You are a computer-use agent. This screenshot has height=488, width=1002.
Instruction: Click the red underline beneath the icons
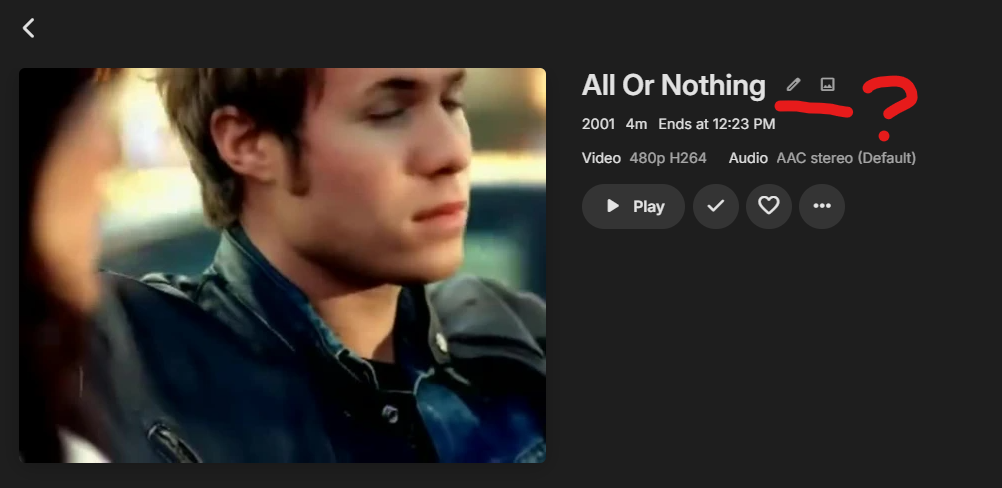coord(813,109)
